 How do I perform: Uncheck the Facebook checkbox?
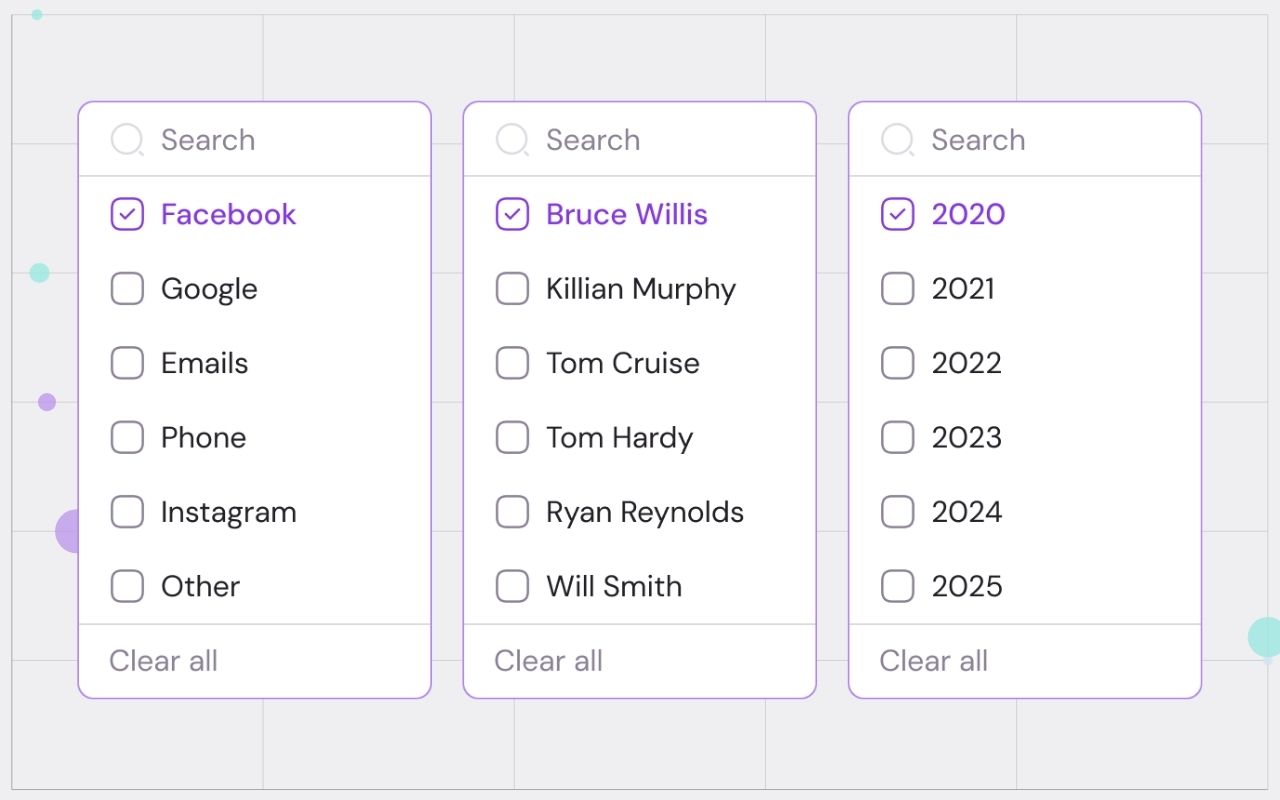(x=127, y=214)
